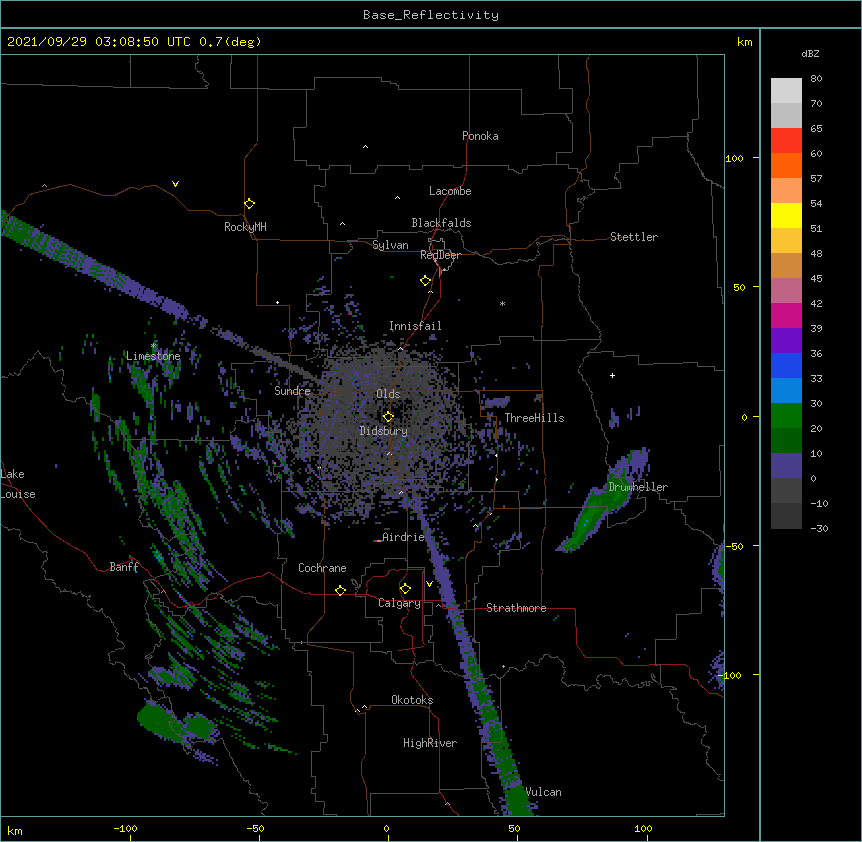Image resolution: width=862 pixels, height=842 pixels.
Task: Pick the magenta 39-42 dBZ legend swatch
Action: [786, 315]
